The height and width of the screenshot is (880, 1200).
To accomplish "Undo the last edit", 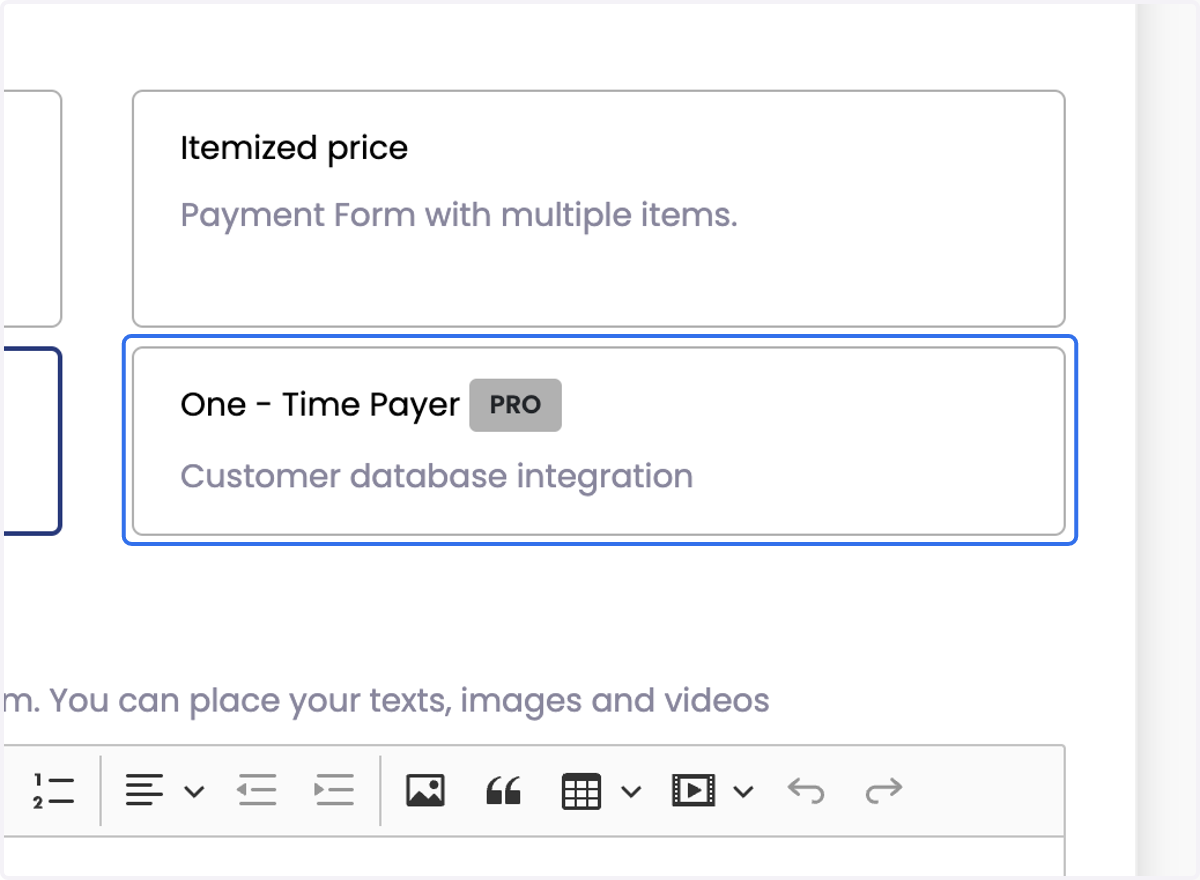I will point(806,790).
